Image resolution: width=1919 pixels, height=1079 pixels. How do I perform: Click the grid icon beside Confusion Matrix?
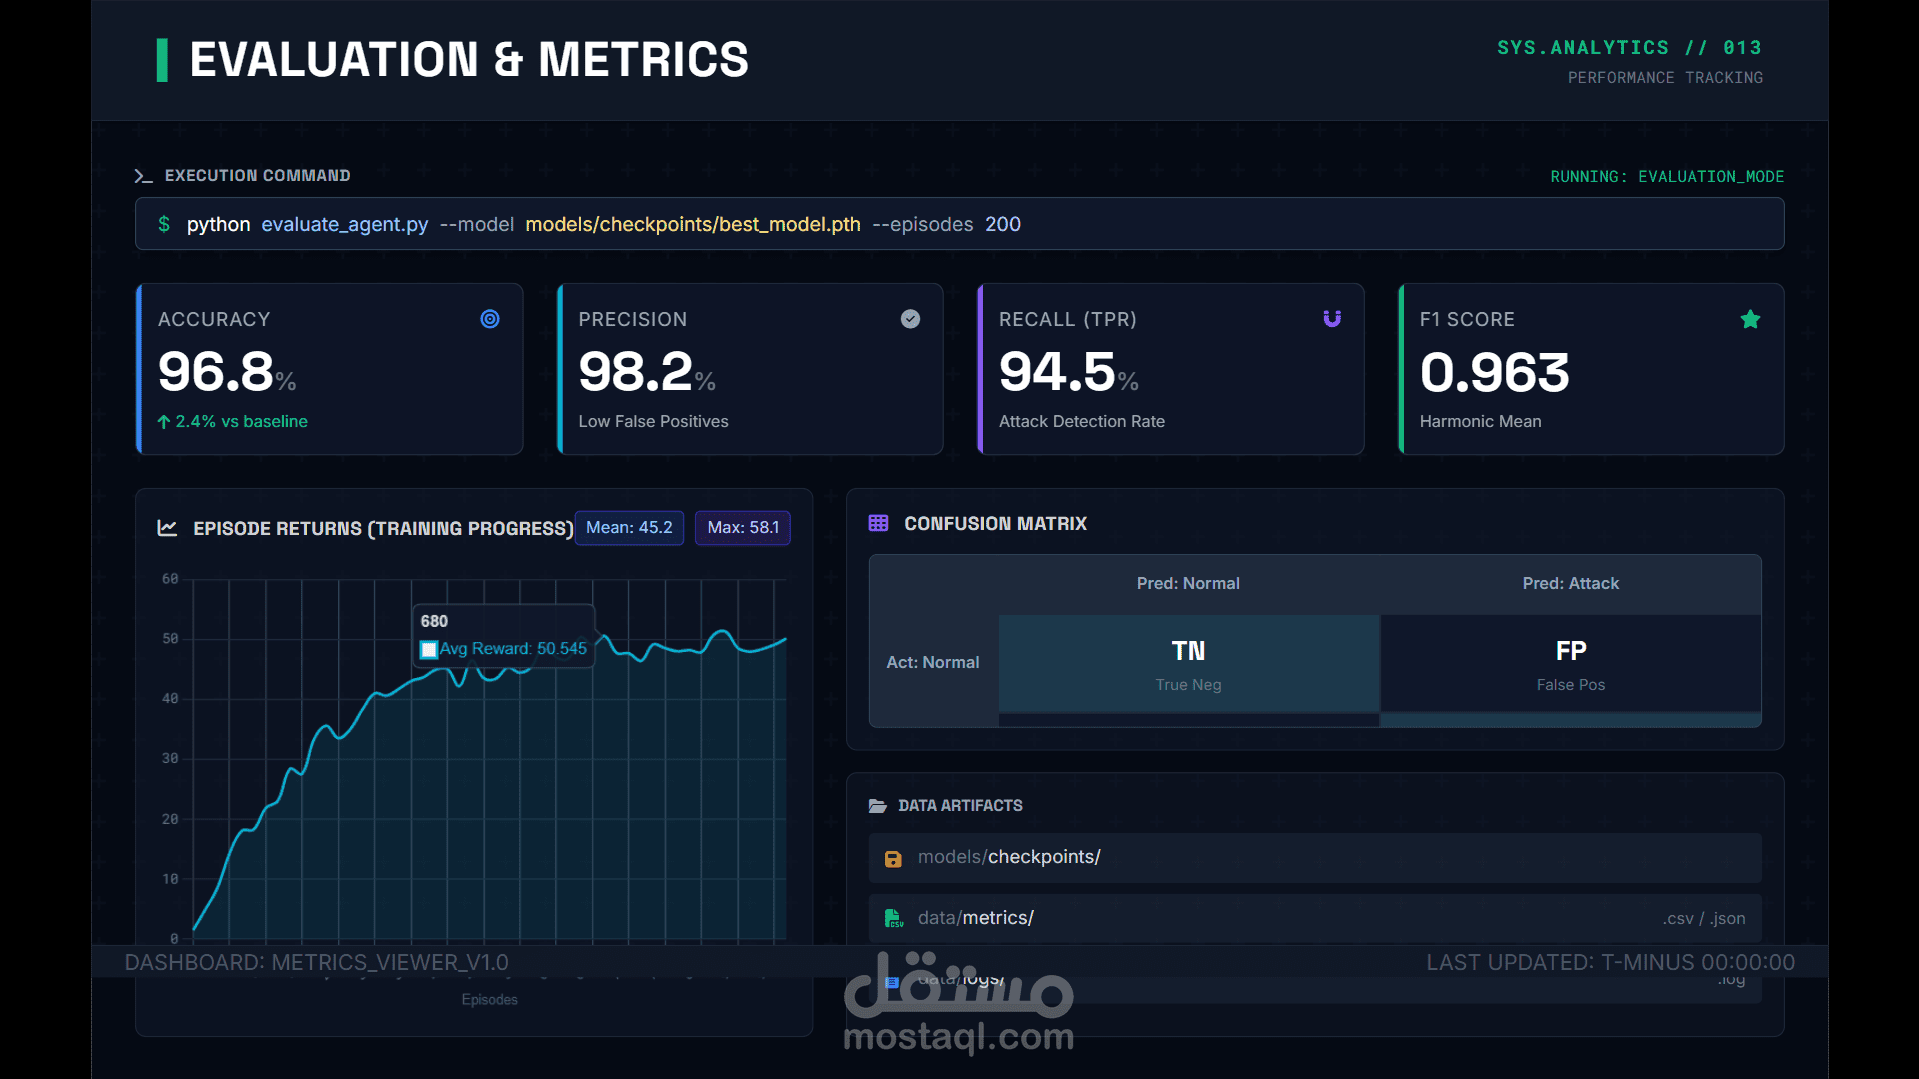pos(878,523)
